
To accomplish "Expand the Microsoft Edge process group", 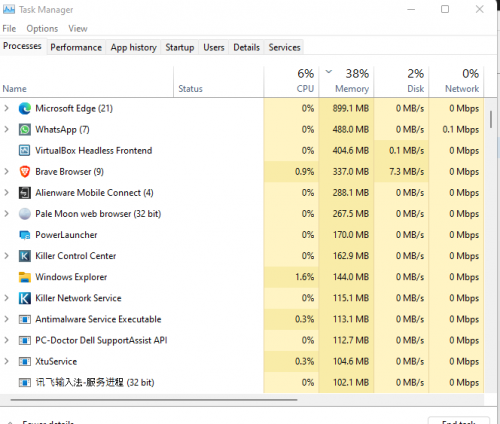I will tap(6, 108).
